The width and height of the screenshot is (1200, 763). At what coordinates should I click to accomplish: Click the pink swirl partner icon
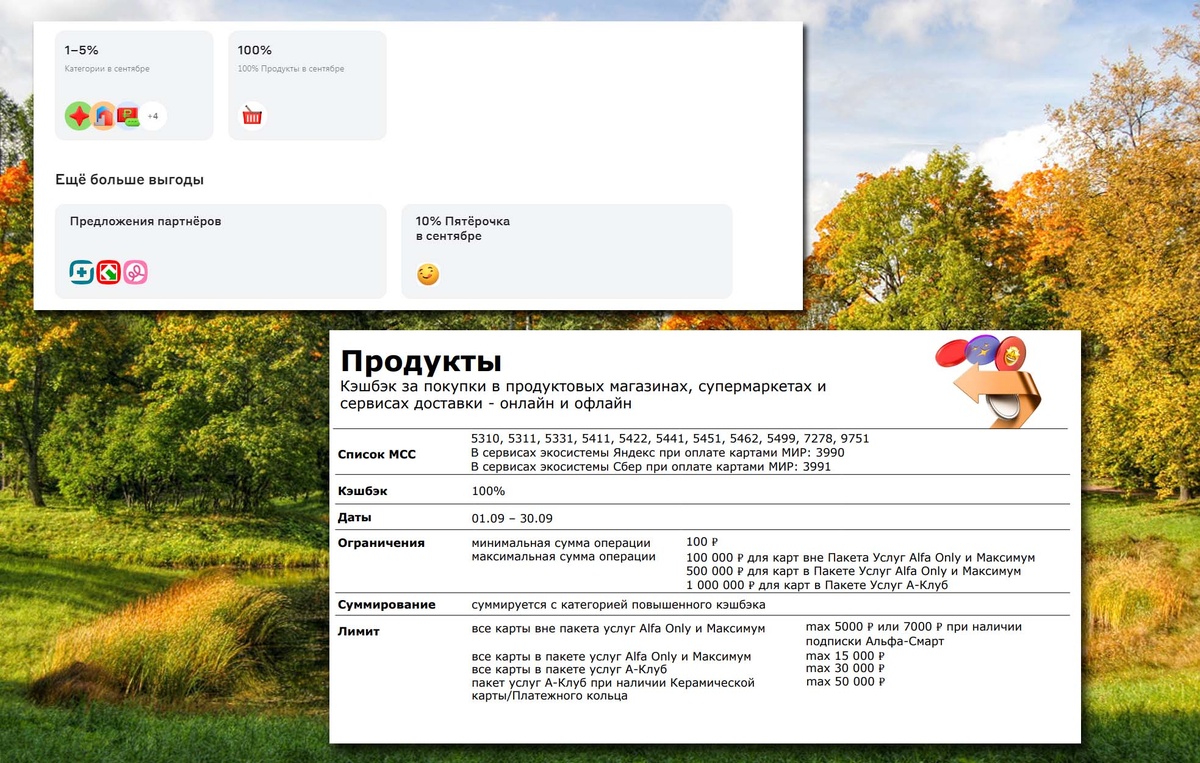[135, 272]
